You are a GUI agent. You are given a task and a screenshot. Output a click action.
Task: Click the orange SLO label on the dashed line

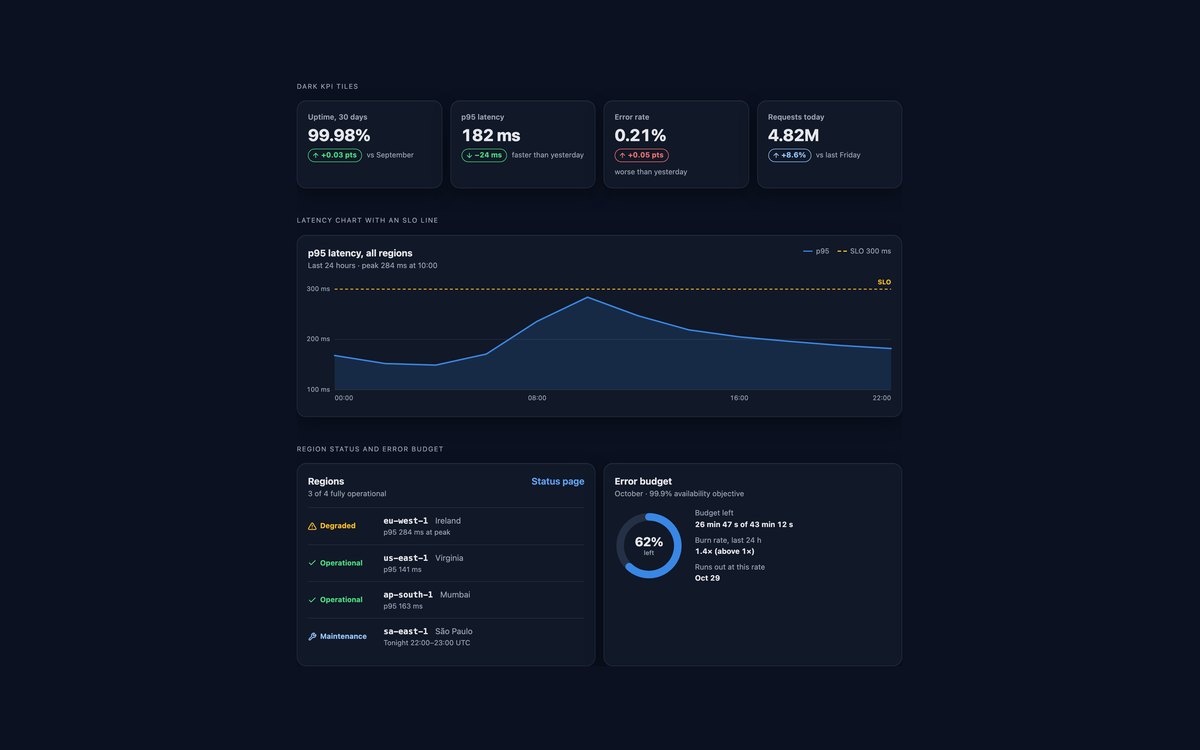pos(884,282)
